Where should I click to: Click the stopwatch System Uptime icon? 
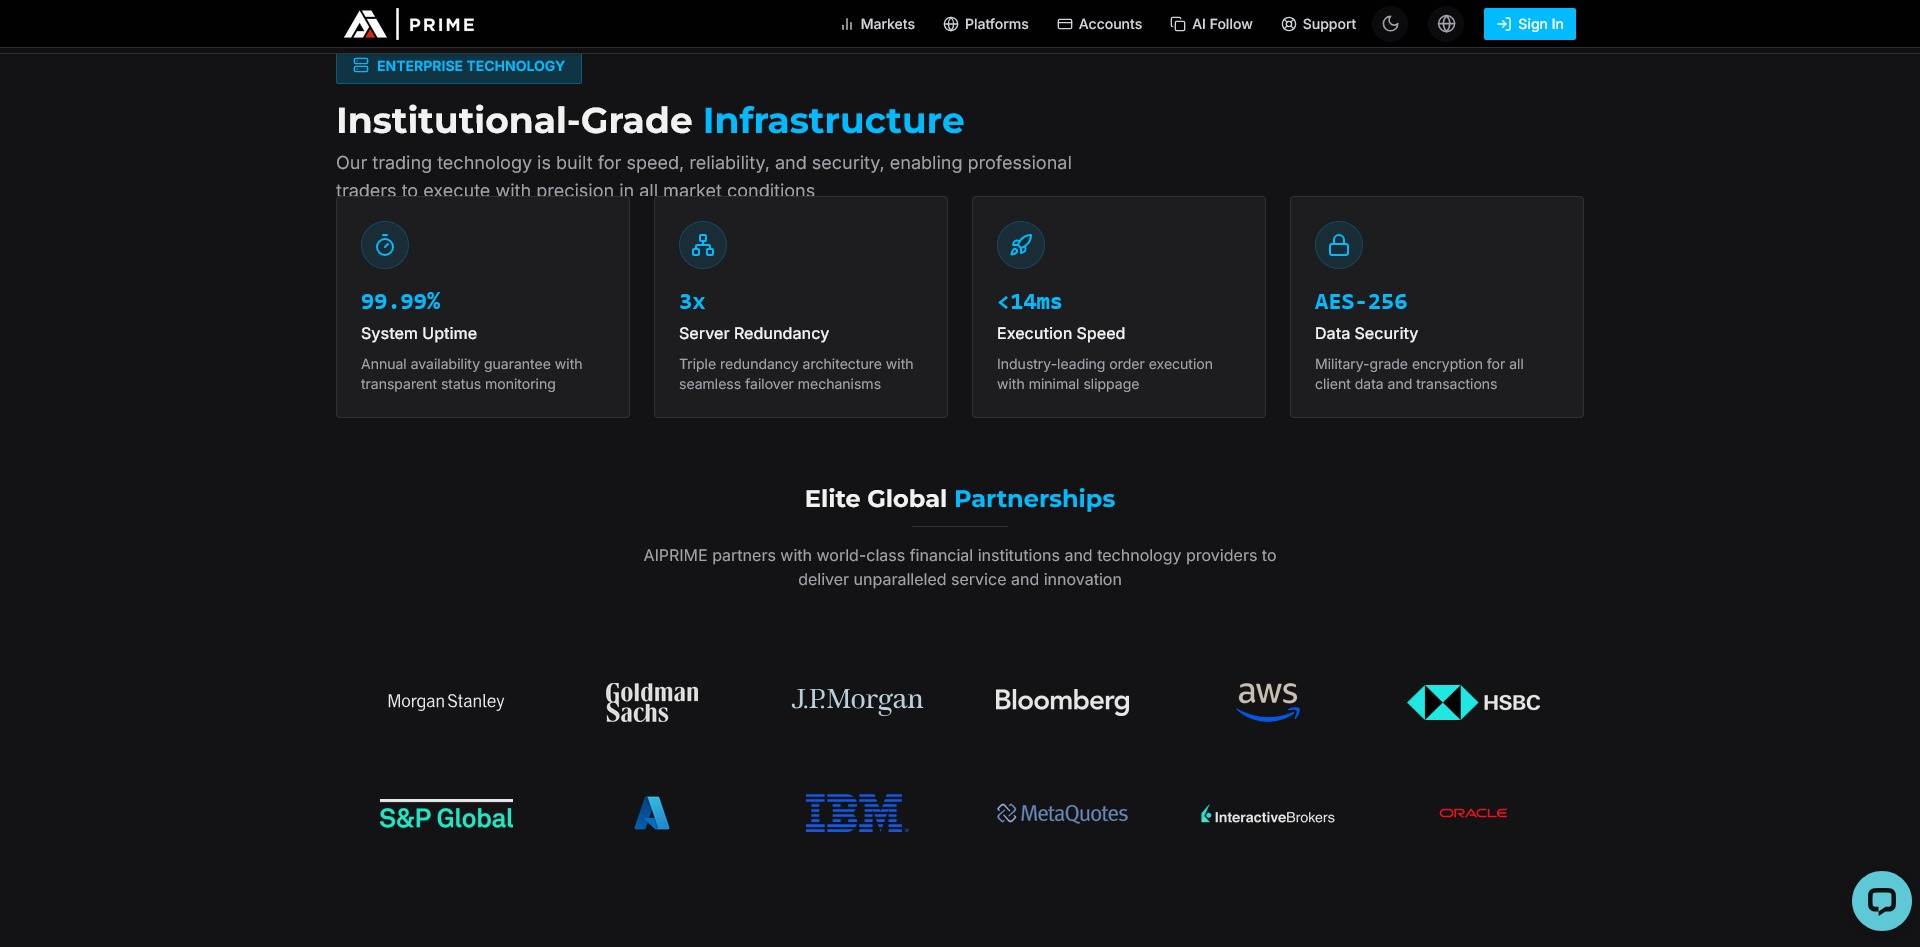(385, 245)
